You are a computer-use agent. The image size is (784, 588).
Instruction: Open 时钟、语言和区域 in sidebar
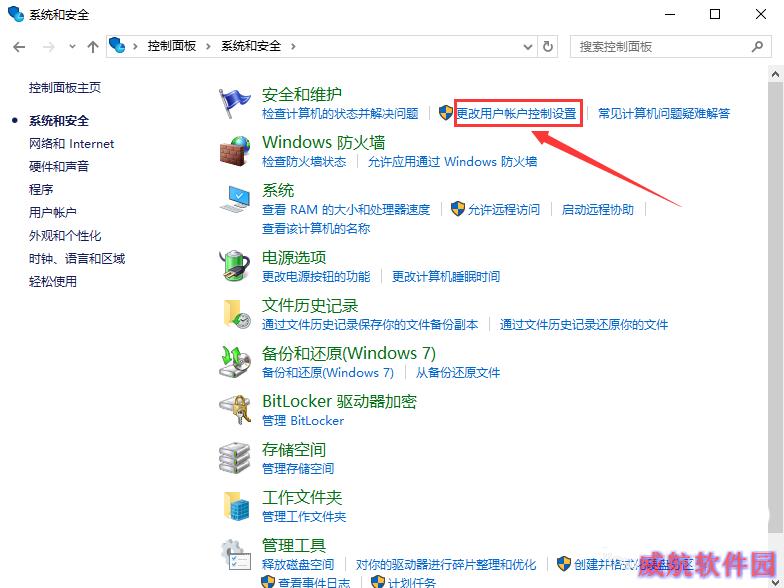pos(77,258)
